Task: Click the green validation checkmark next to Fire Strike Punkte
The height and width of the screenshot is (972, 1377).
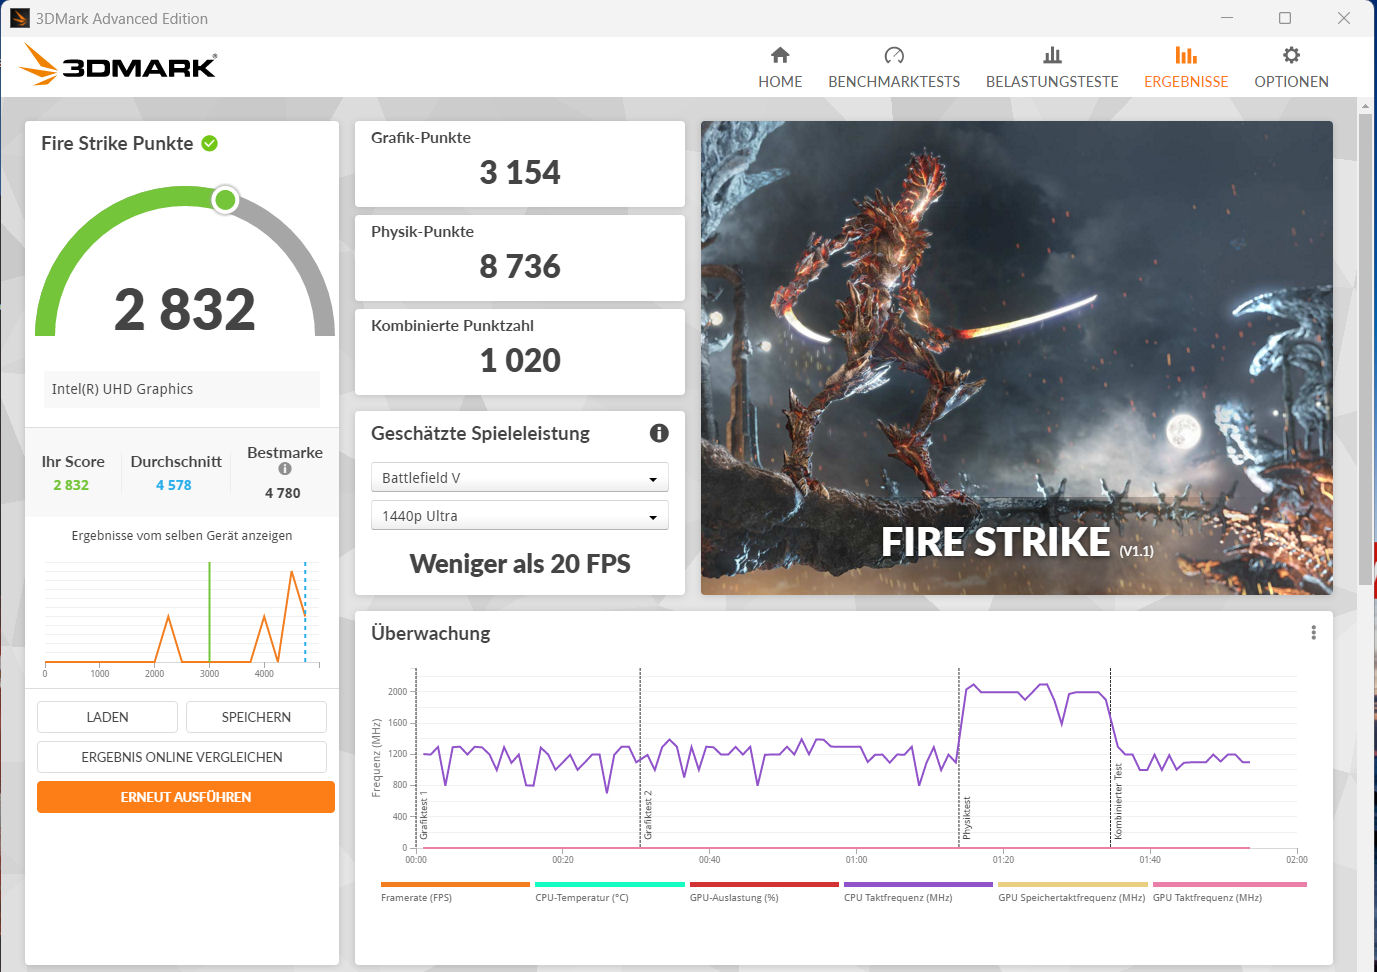Action: [210, 143]
